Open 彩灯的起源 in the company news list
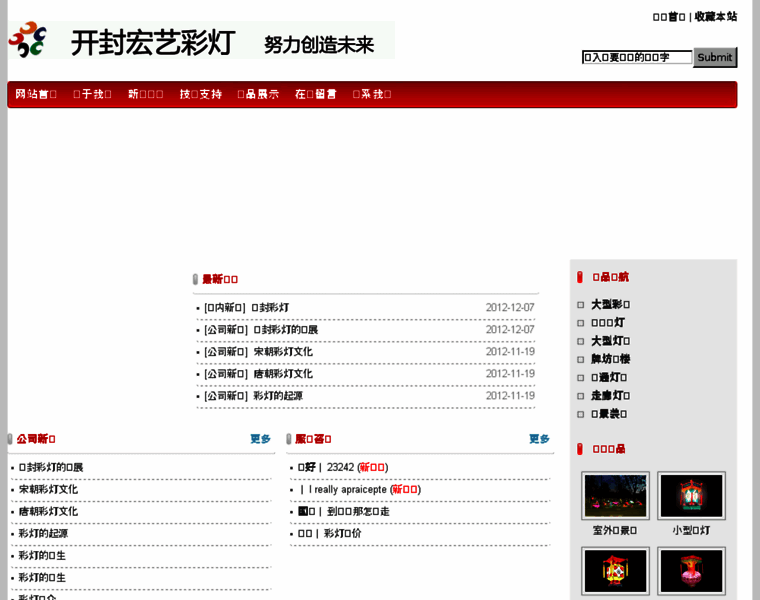Viewport: 760px width, 600px height. [43, 533]
